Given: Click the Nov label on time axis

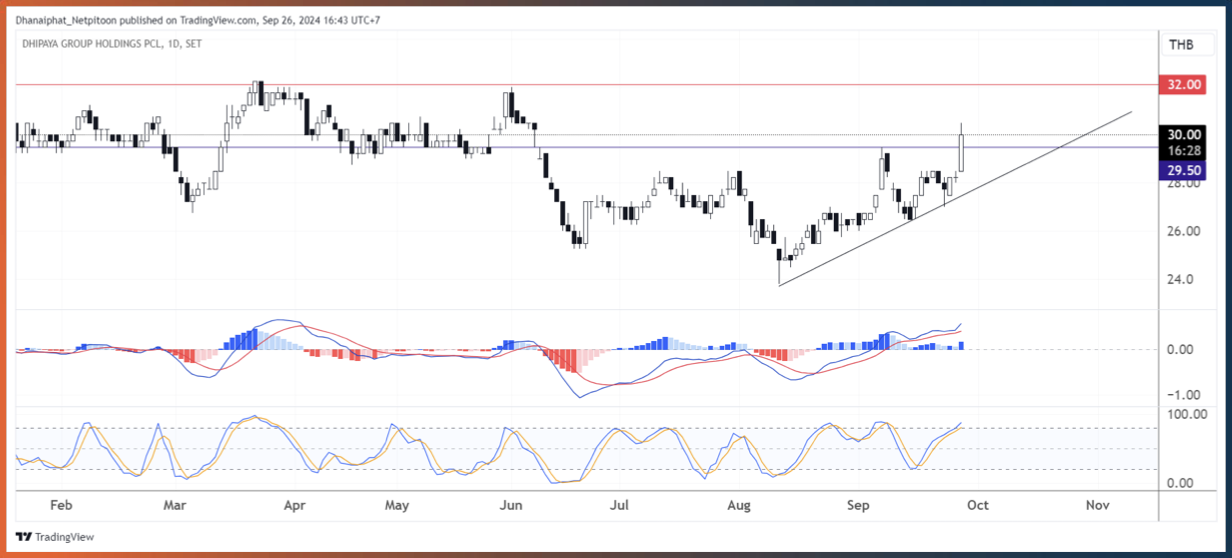Looking at the screenshot, I should (x=1097, y=505).
